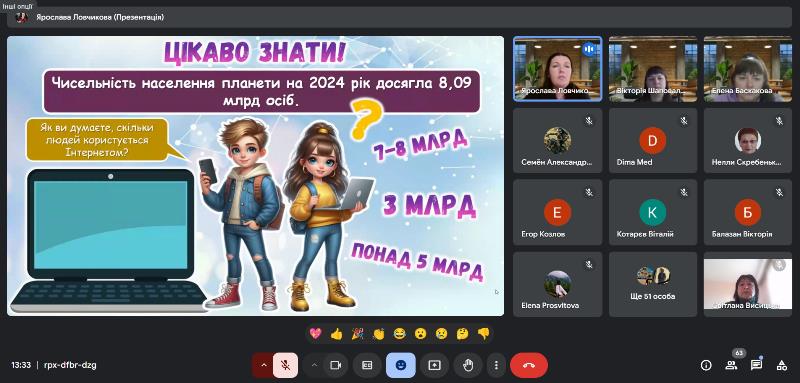The height and width of the screenshot is (383, 800).
Task: Raise hand in the meeting
Action: click(x=468, y=365)
